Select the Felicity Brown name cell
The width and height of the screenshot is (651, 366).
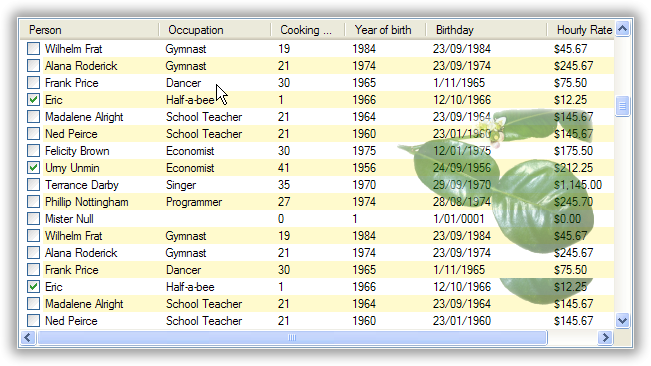pos(77,151)
